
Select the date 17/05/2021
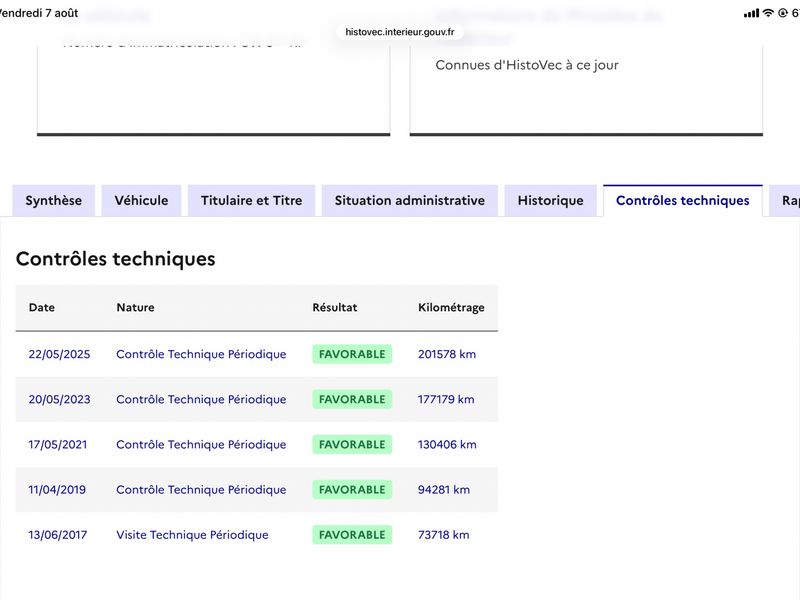point(58,444)
